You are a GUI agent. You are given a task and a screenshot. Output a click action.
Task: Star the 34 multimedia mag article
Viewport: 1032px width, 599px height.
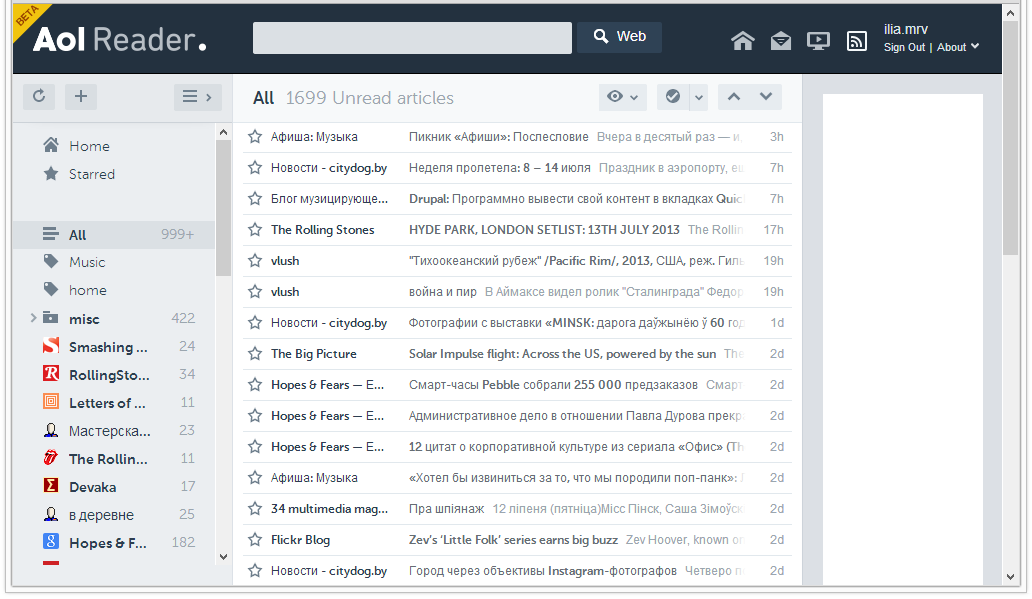click(x=255, y=509)
